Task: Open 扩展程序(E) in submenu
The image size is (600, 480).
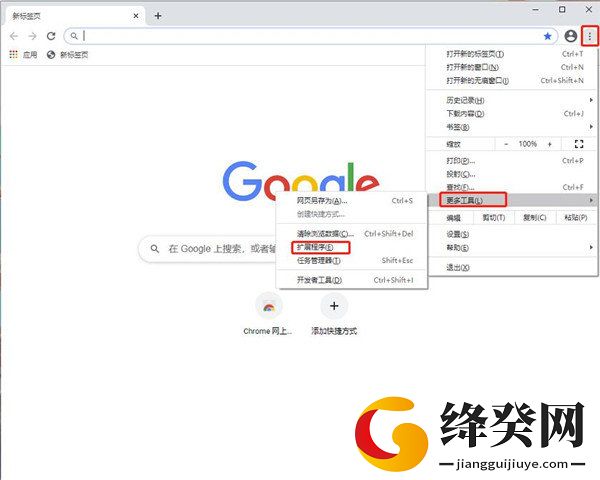Action: coord(351,247)
